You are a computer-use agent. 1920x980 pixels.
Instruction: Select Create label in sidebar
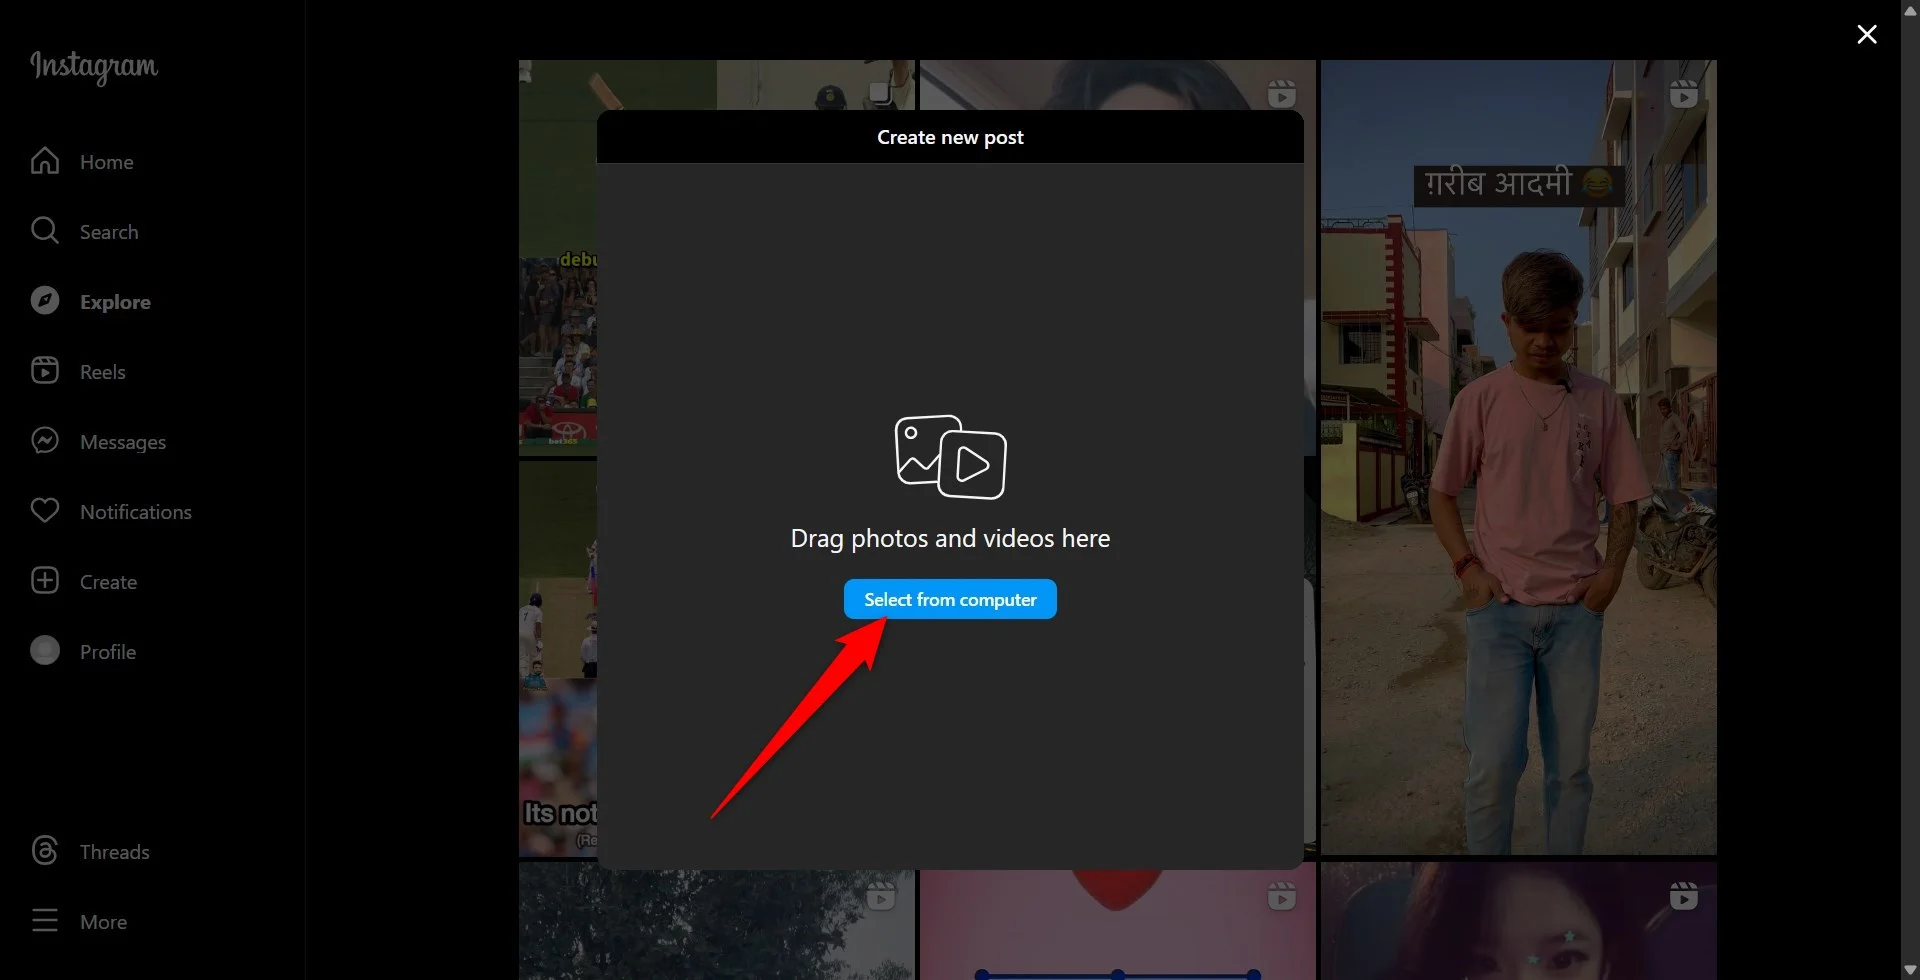[108, 582]
